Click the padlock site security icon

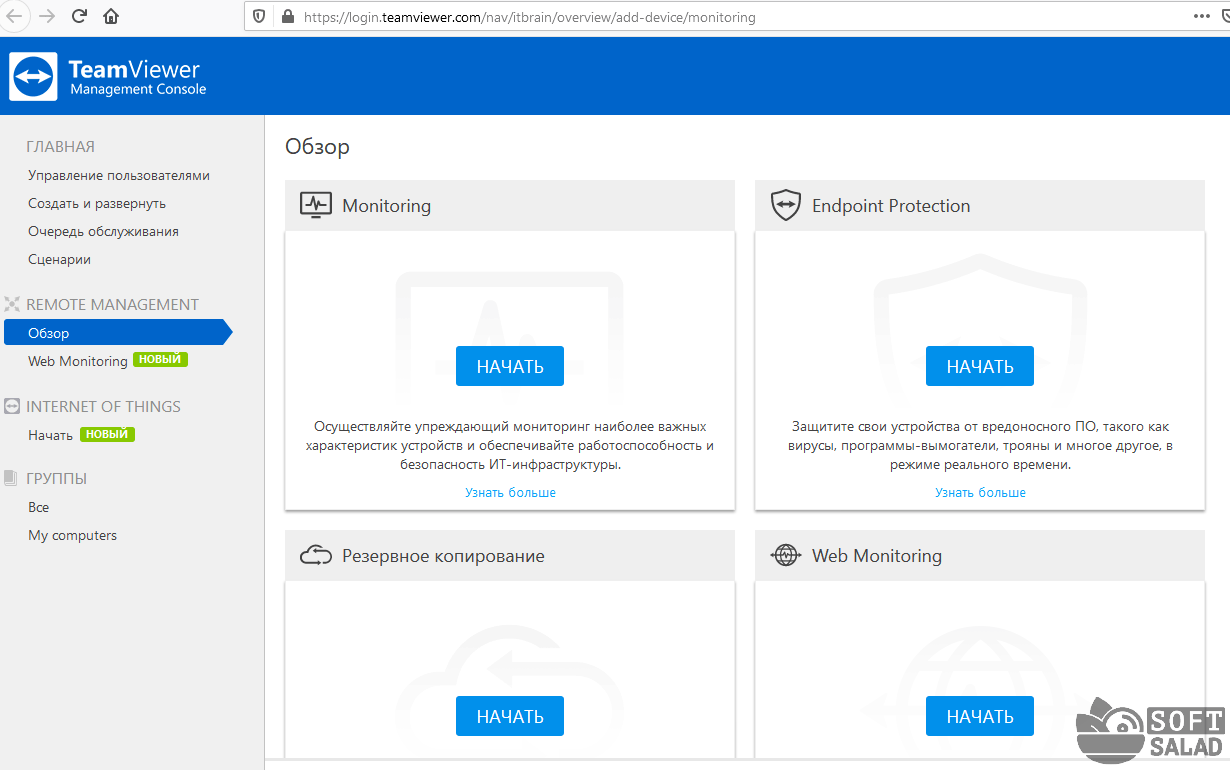(289, 17)
